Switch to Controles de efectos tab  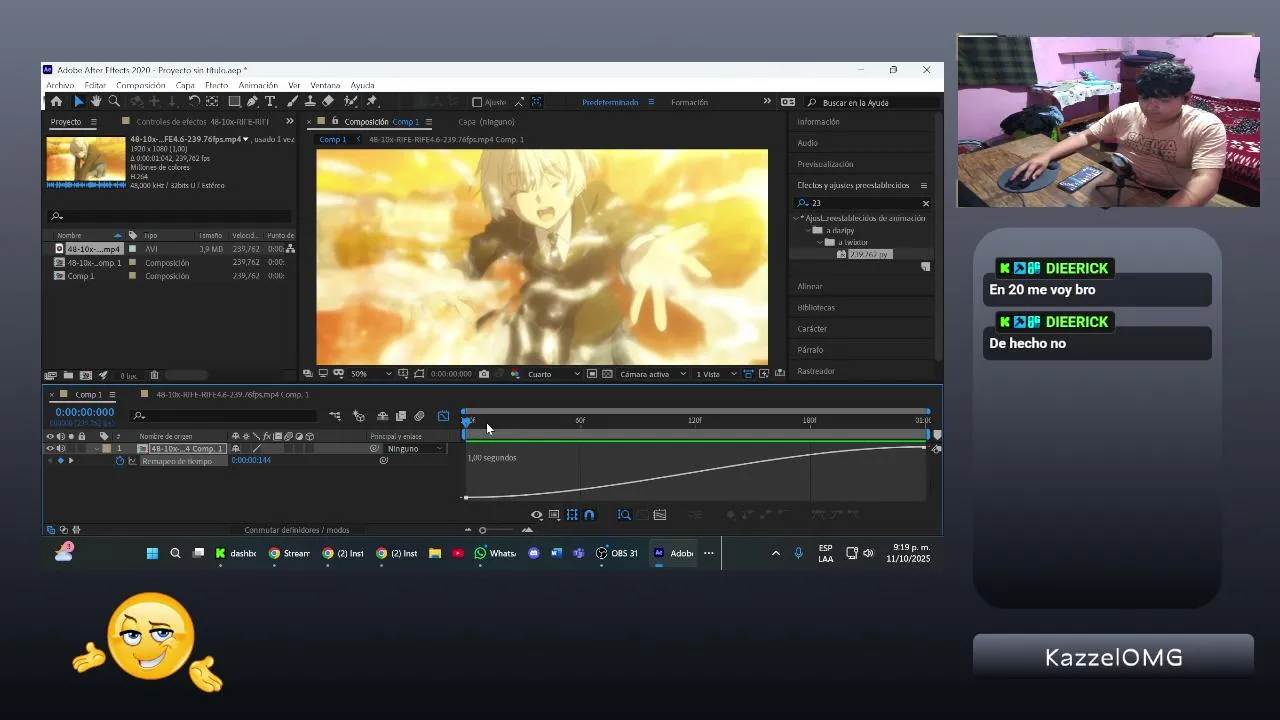pos(202,122)
